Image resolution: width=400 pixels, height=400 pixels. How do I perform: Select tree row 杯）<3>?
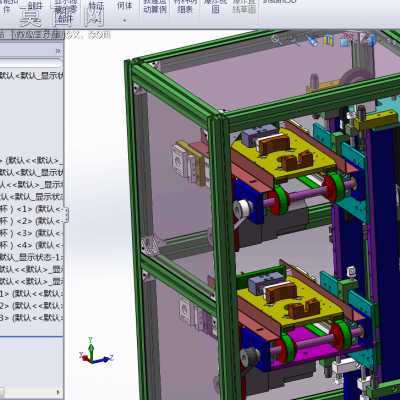pyautogui.click(x=32, y=233)
